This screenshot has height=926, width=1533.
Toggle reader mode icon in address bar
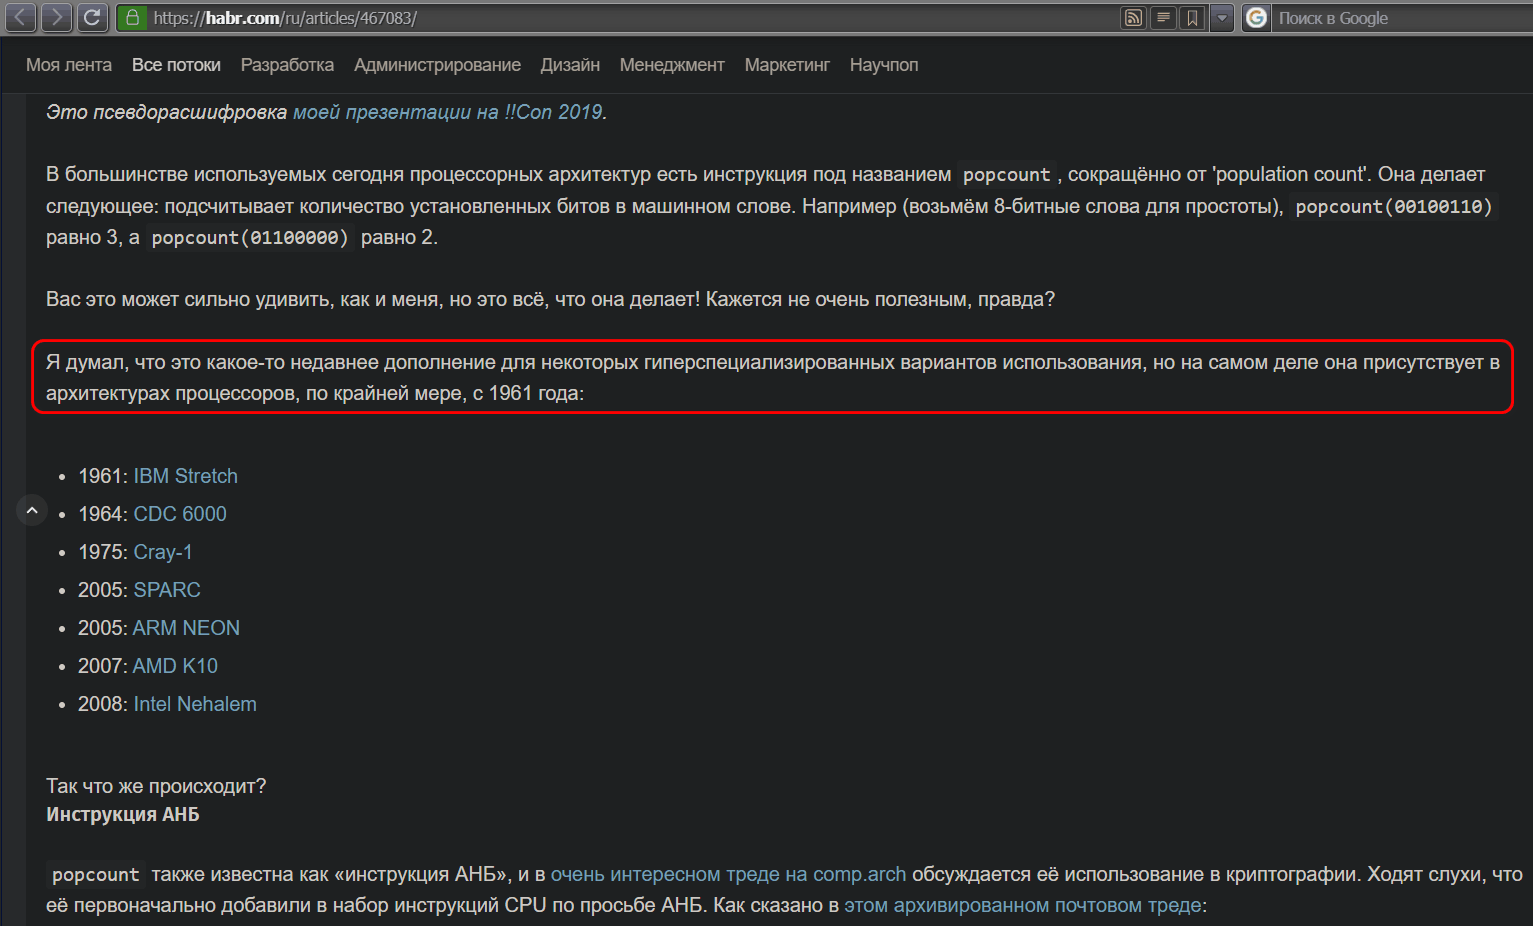coord(1163,17)
